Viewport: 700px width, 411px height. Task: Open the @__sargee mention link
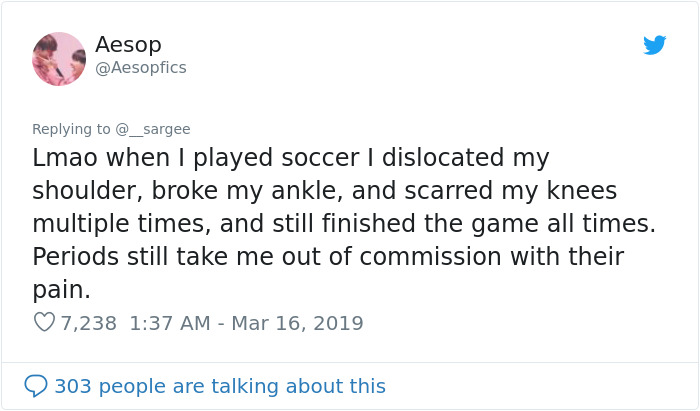153,129
